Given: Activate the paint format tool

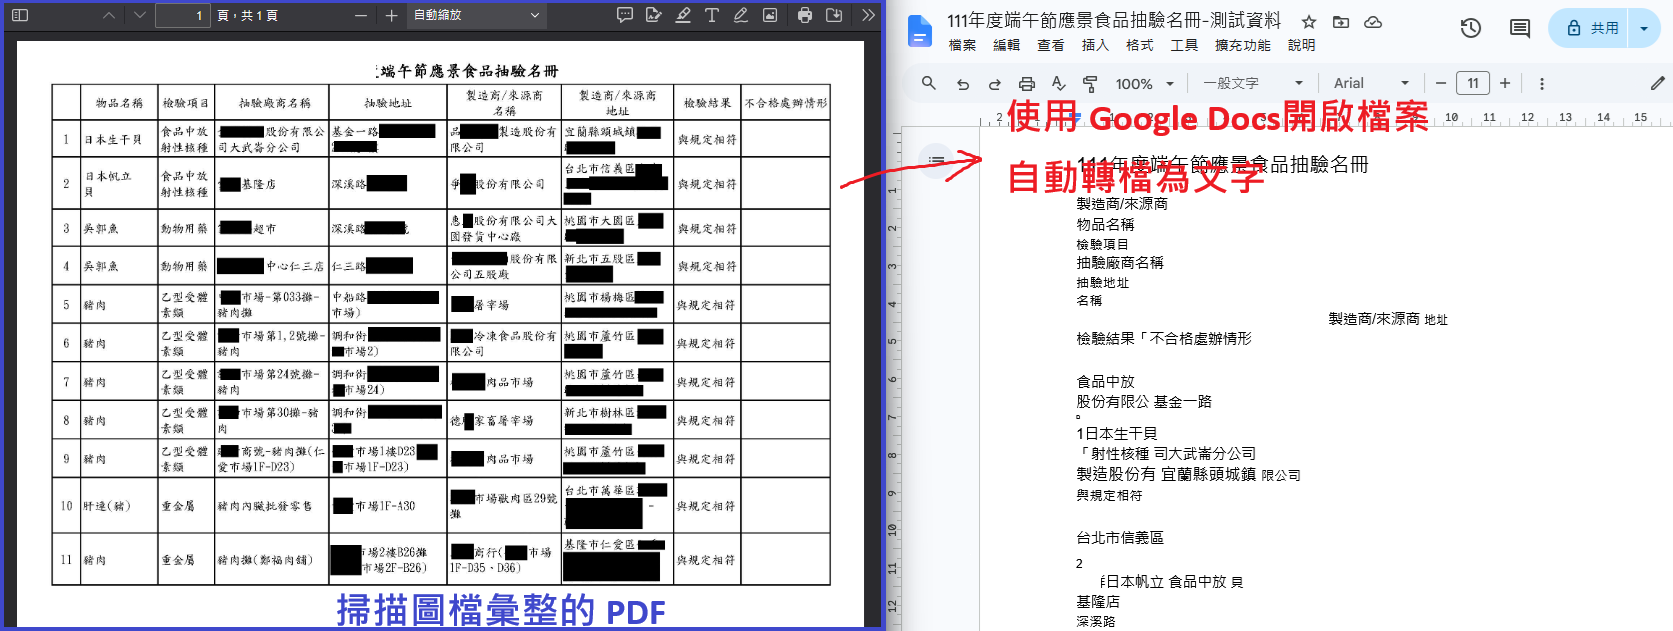Looking at the screenshot, I should click(x=1090, y=84).
